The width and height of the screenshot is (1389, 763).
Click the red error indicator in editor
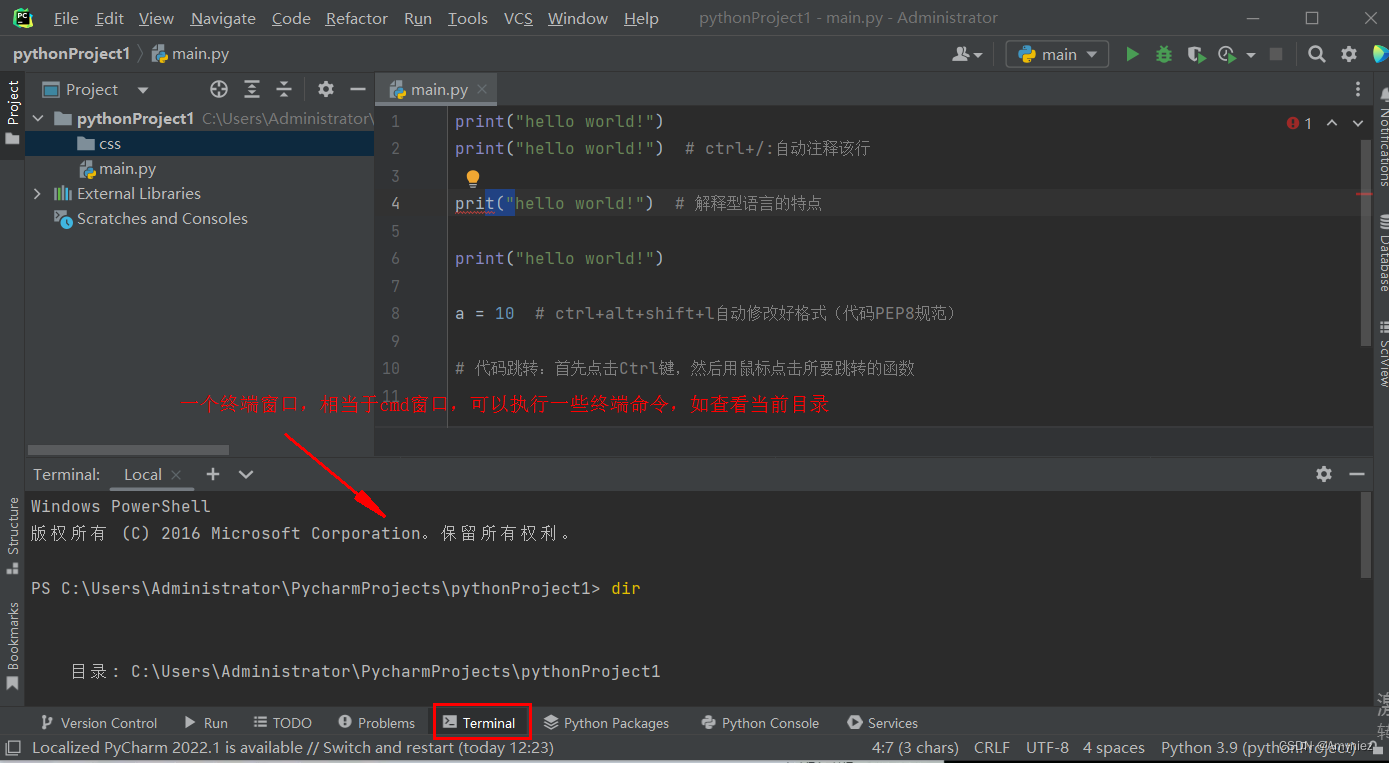(x=1300, y=123)
